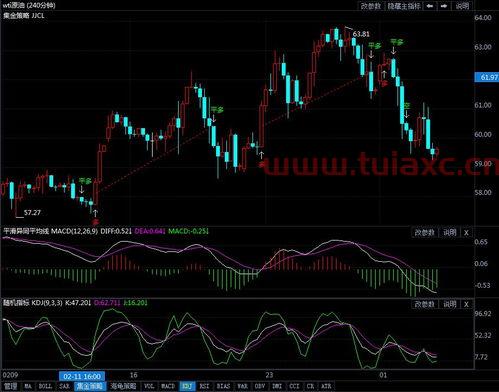The width and height of the screenshot is (499, 392).
Task: Close the KDJ indicator panel
Action: [x=466, y=304]
